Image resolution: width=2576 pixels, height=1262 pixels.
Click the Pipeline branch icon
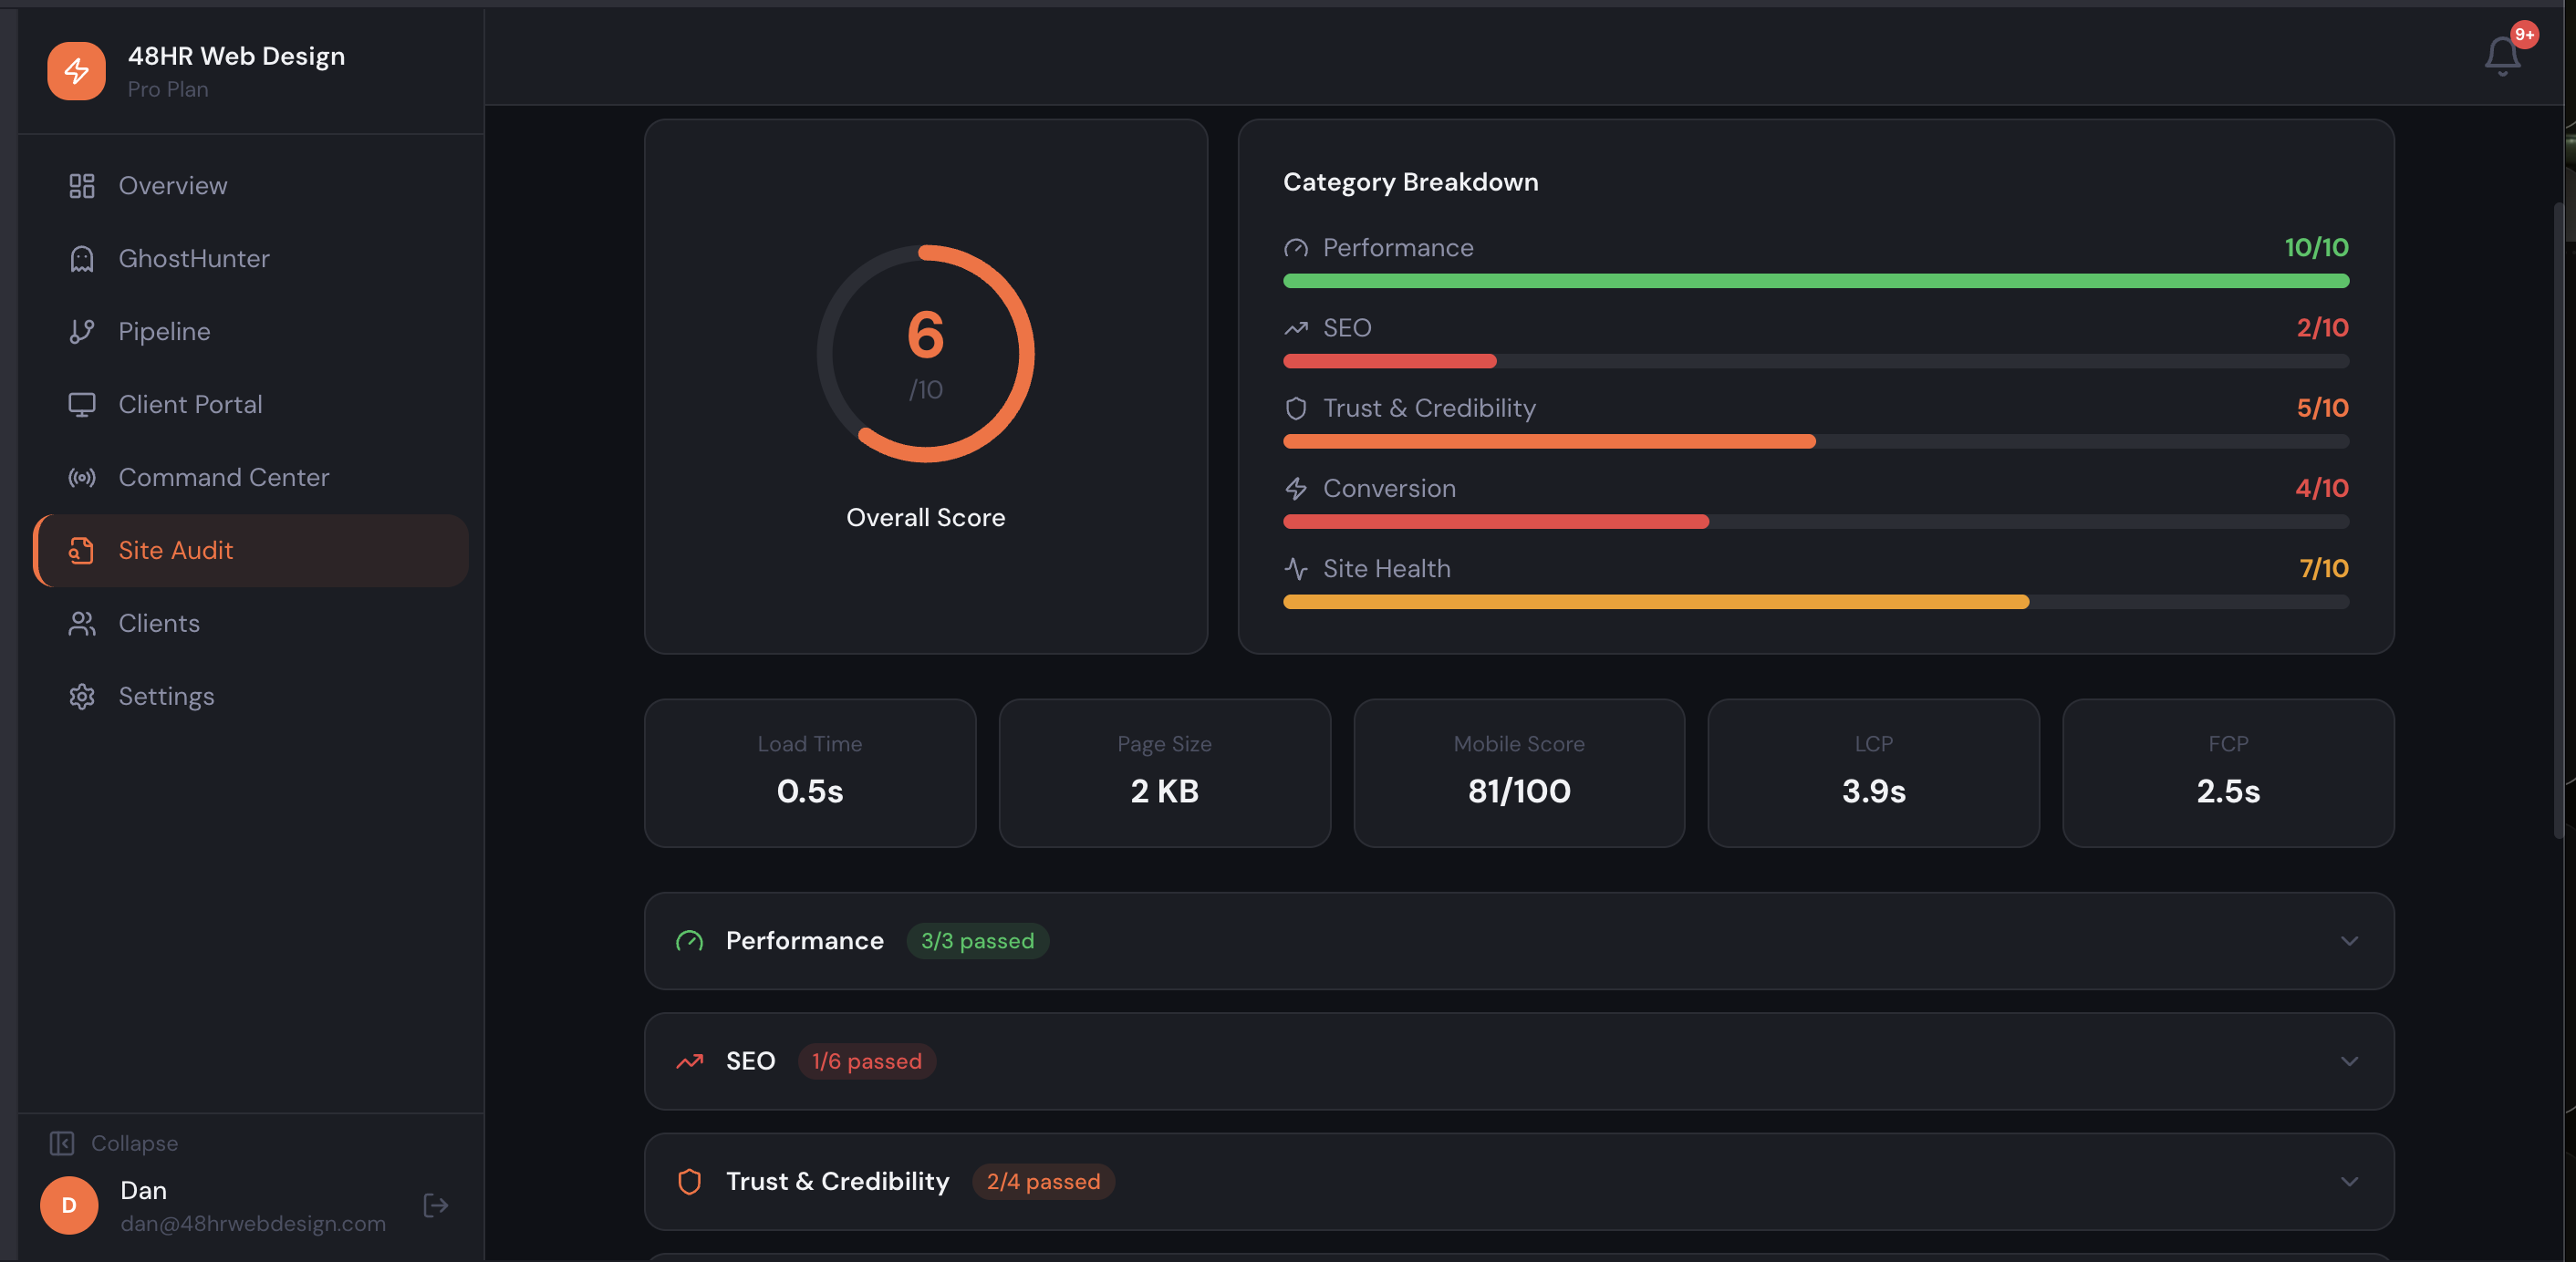click(82, 332)
